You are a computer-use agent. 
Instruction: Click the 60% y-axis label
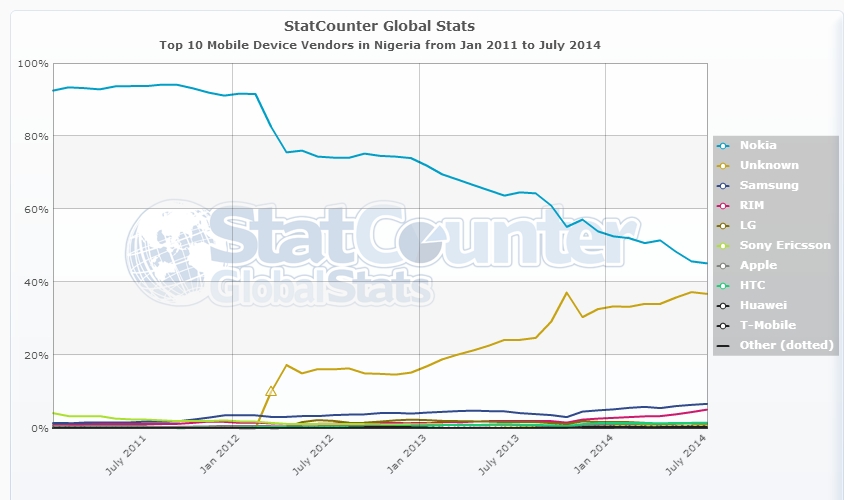click(33, 209)
